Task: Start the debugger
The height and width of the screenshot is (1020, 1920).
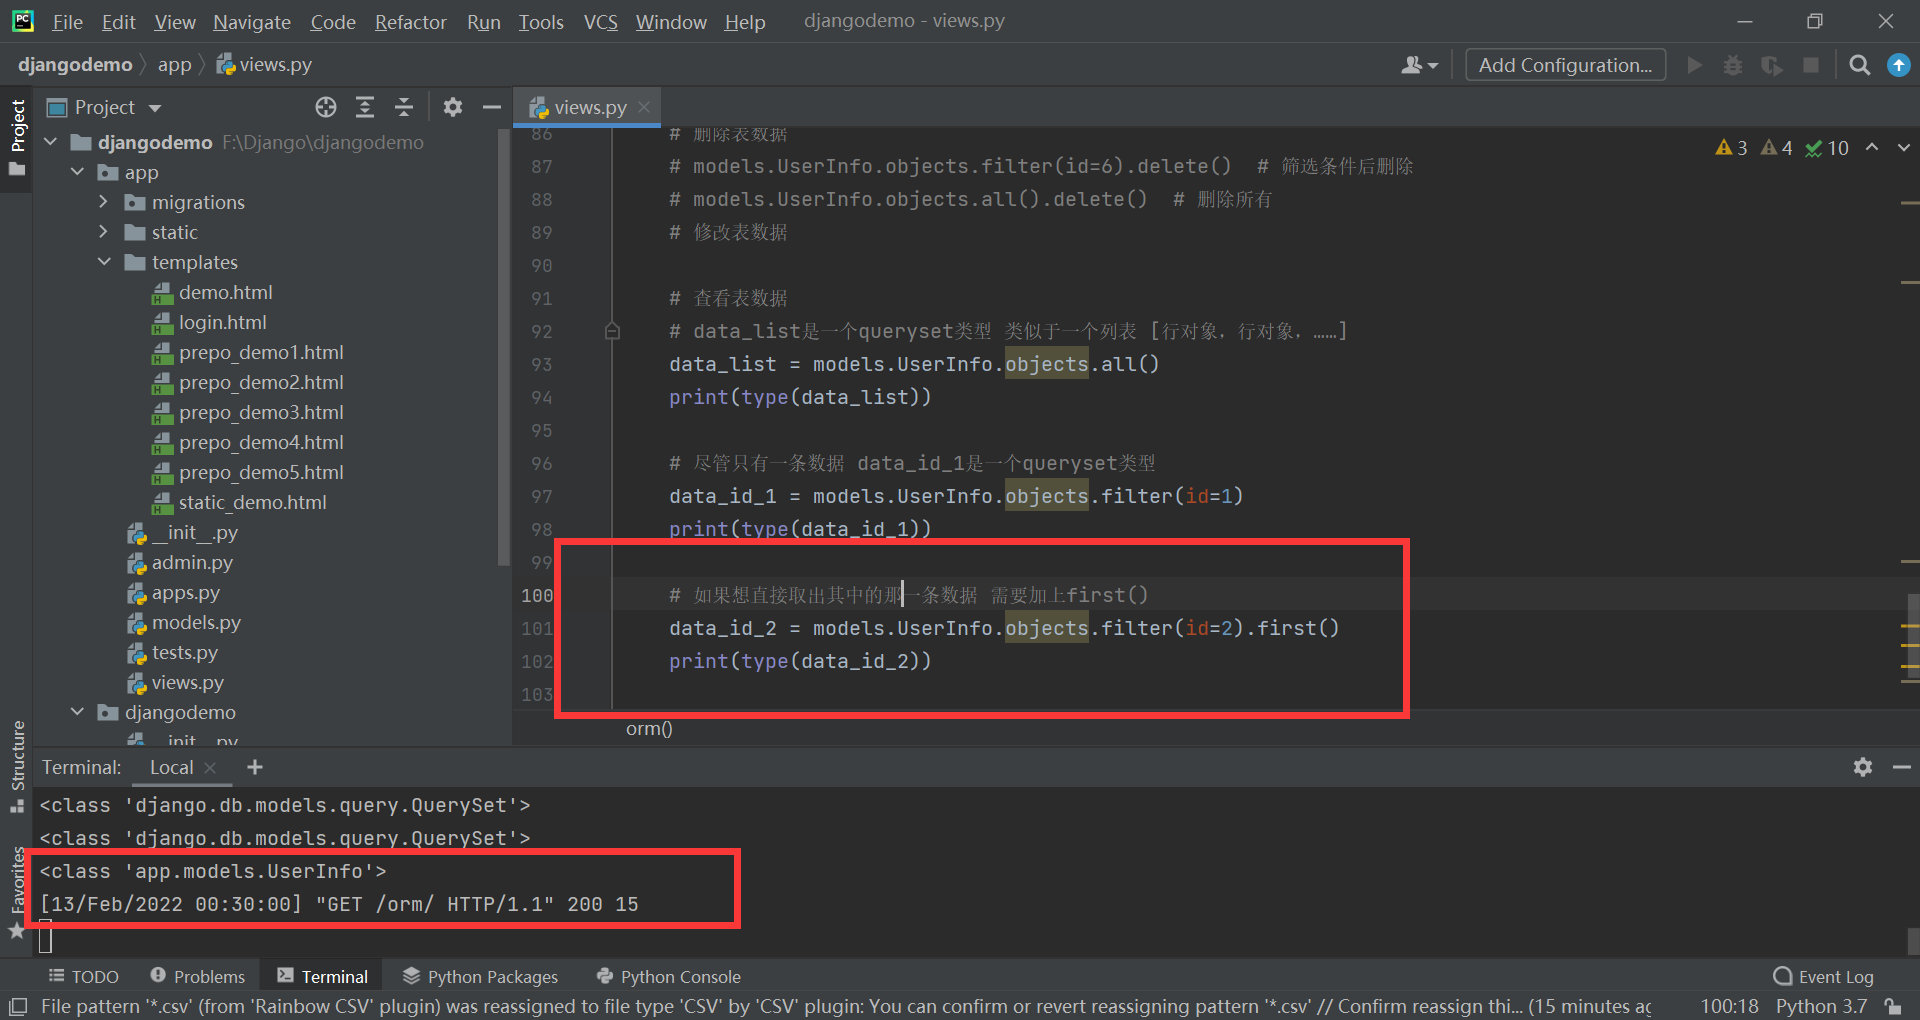Action: (x=1733, y=64)
